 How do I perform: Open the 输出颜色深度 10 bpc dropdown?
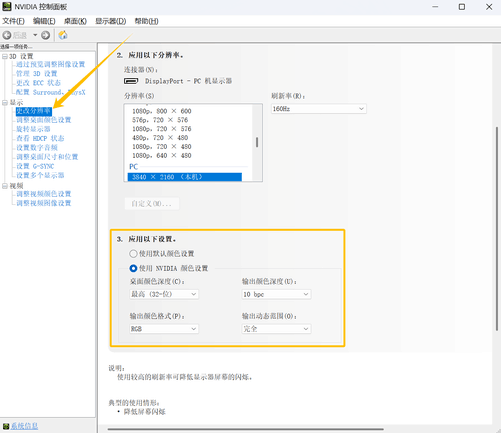coord(276,294)
